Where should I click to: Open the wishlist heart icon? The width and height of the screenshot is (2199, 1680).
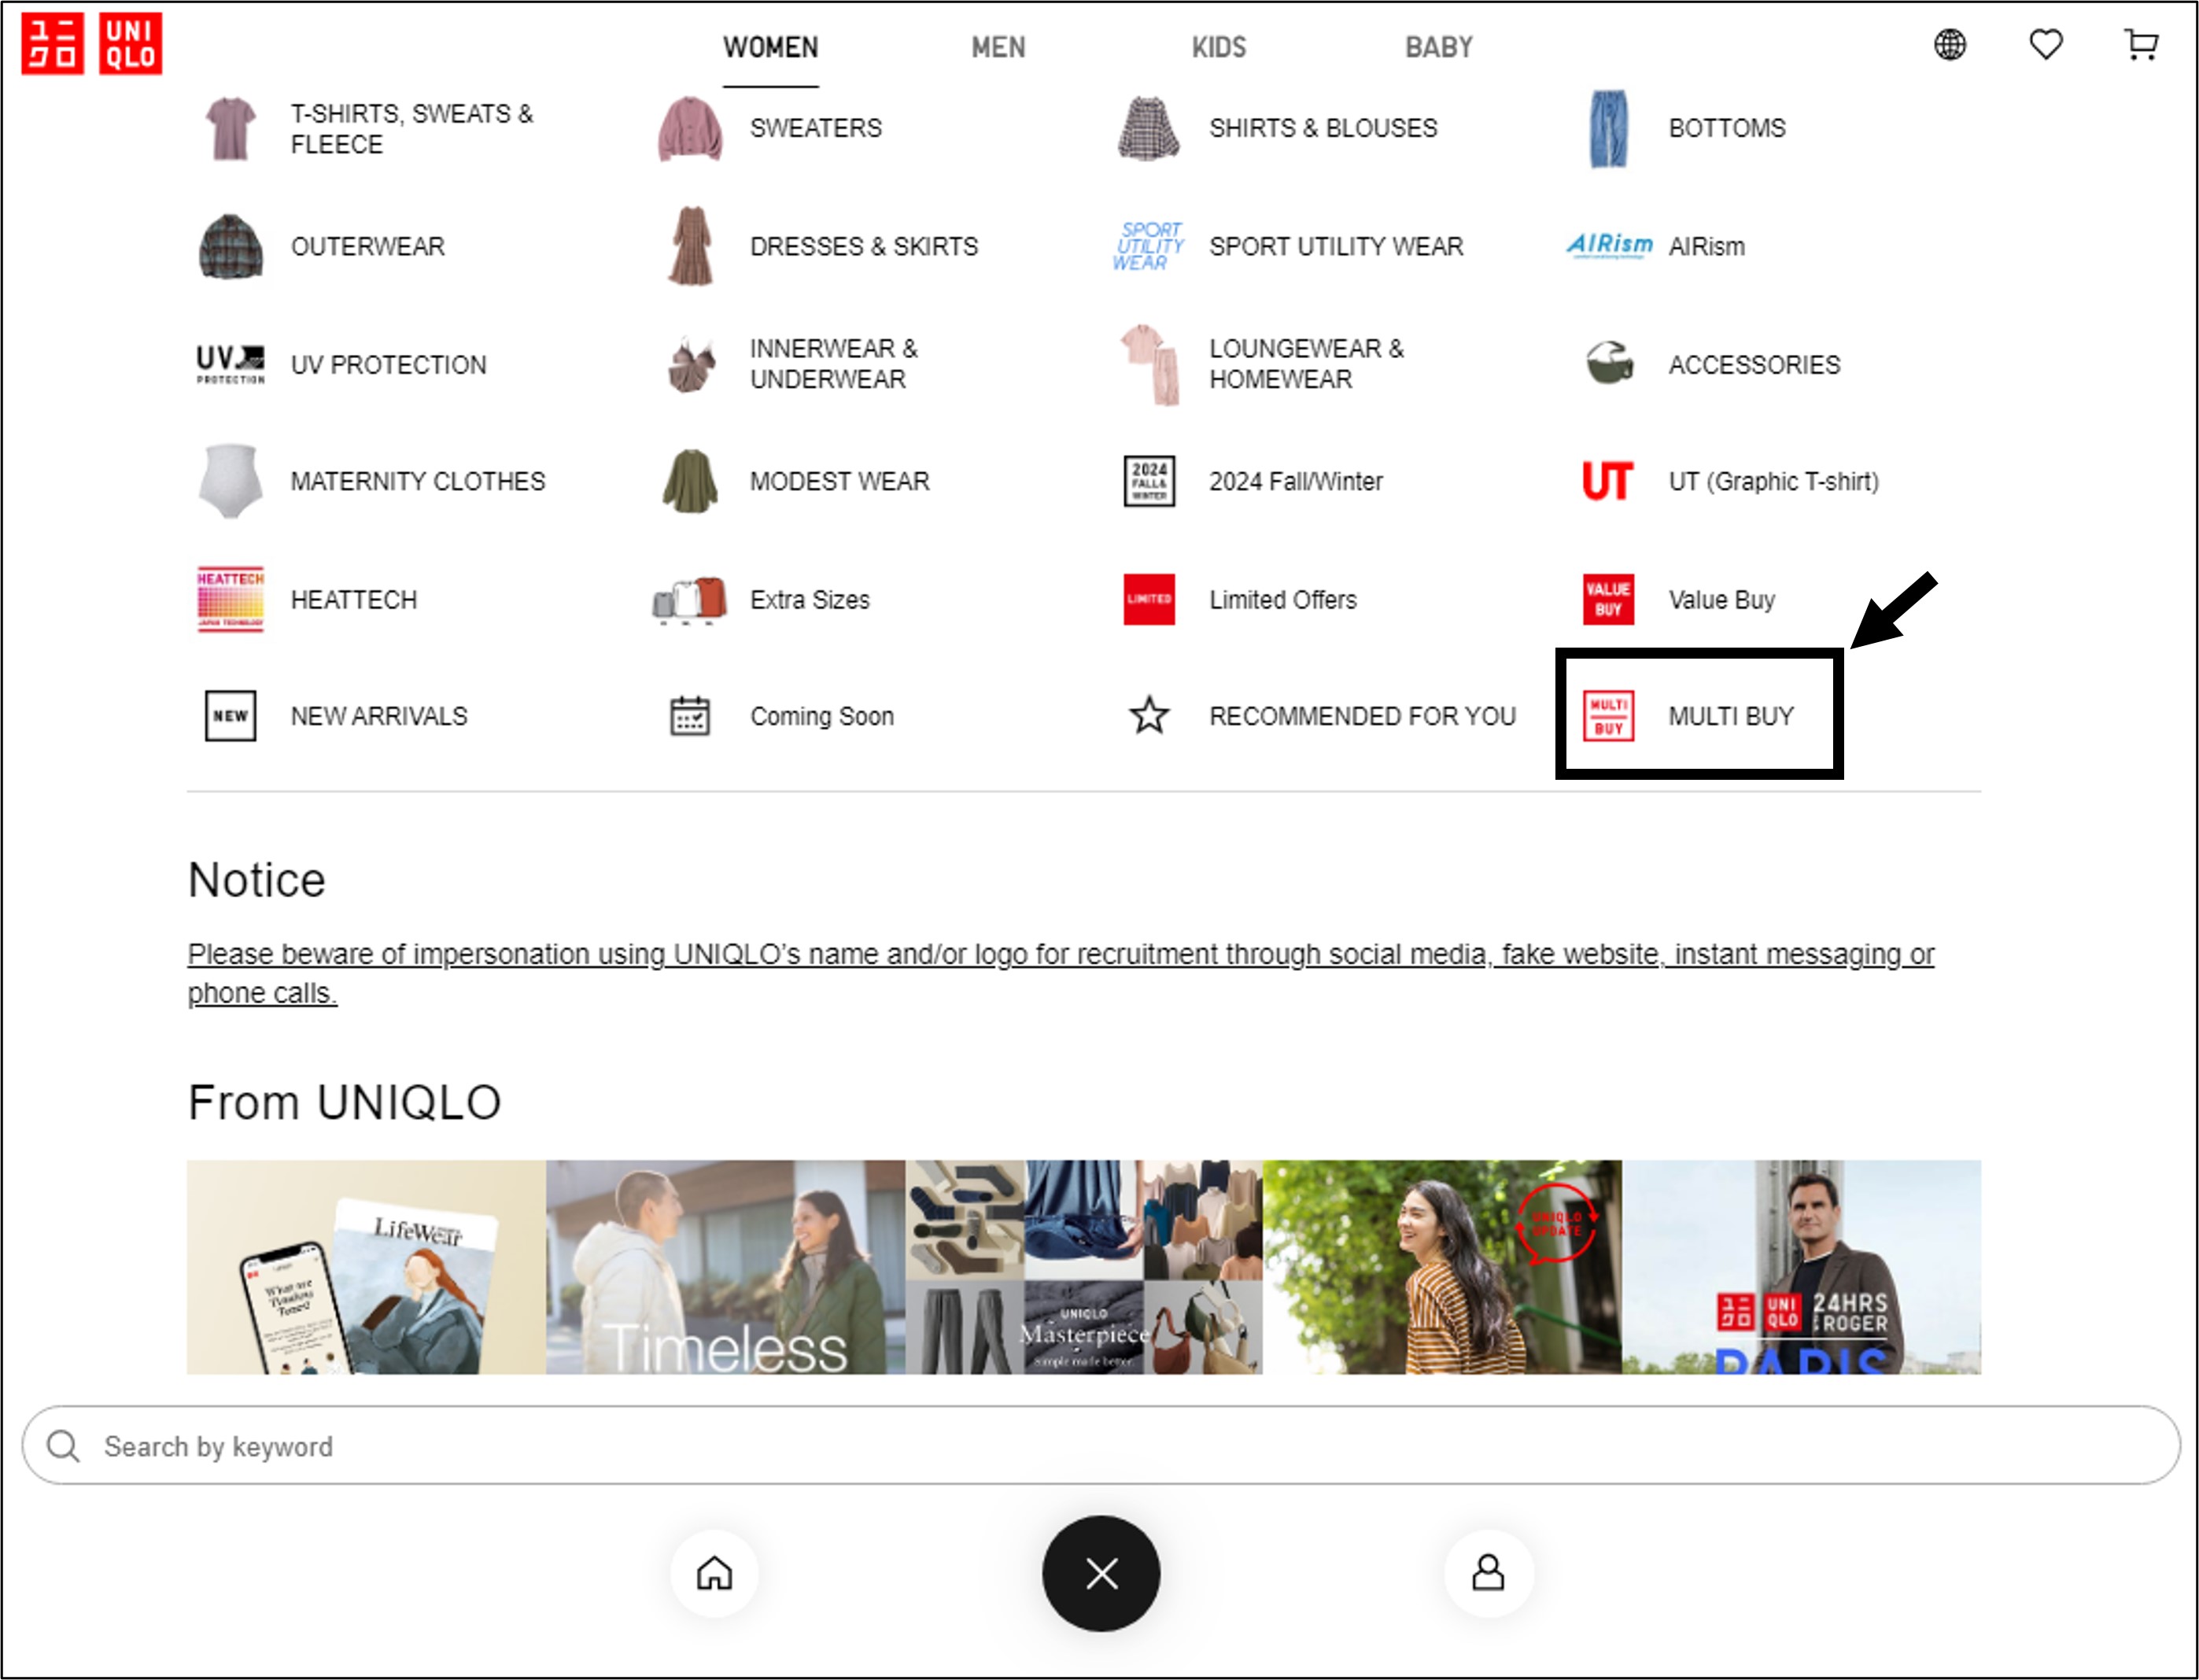[x=2045, y=45]
